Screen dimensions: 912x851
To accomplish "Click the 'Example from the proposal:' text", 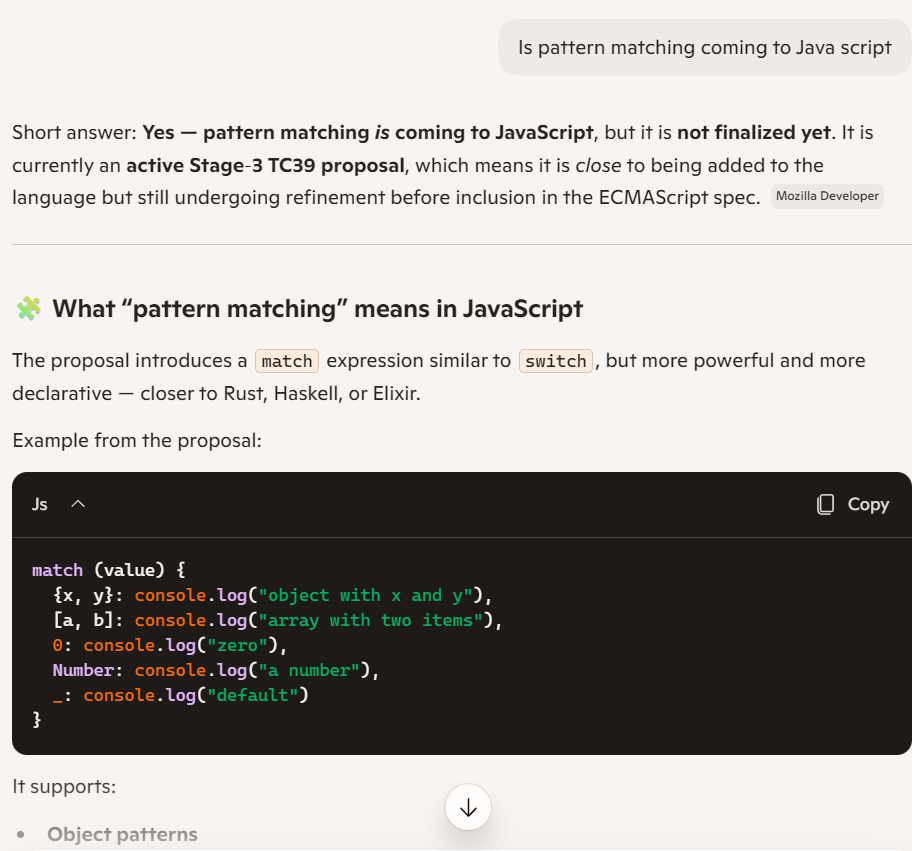I will [137, 440].
